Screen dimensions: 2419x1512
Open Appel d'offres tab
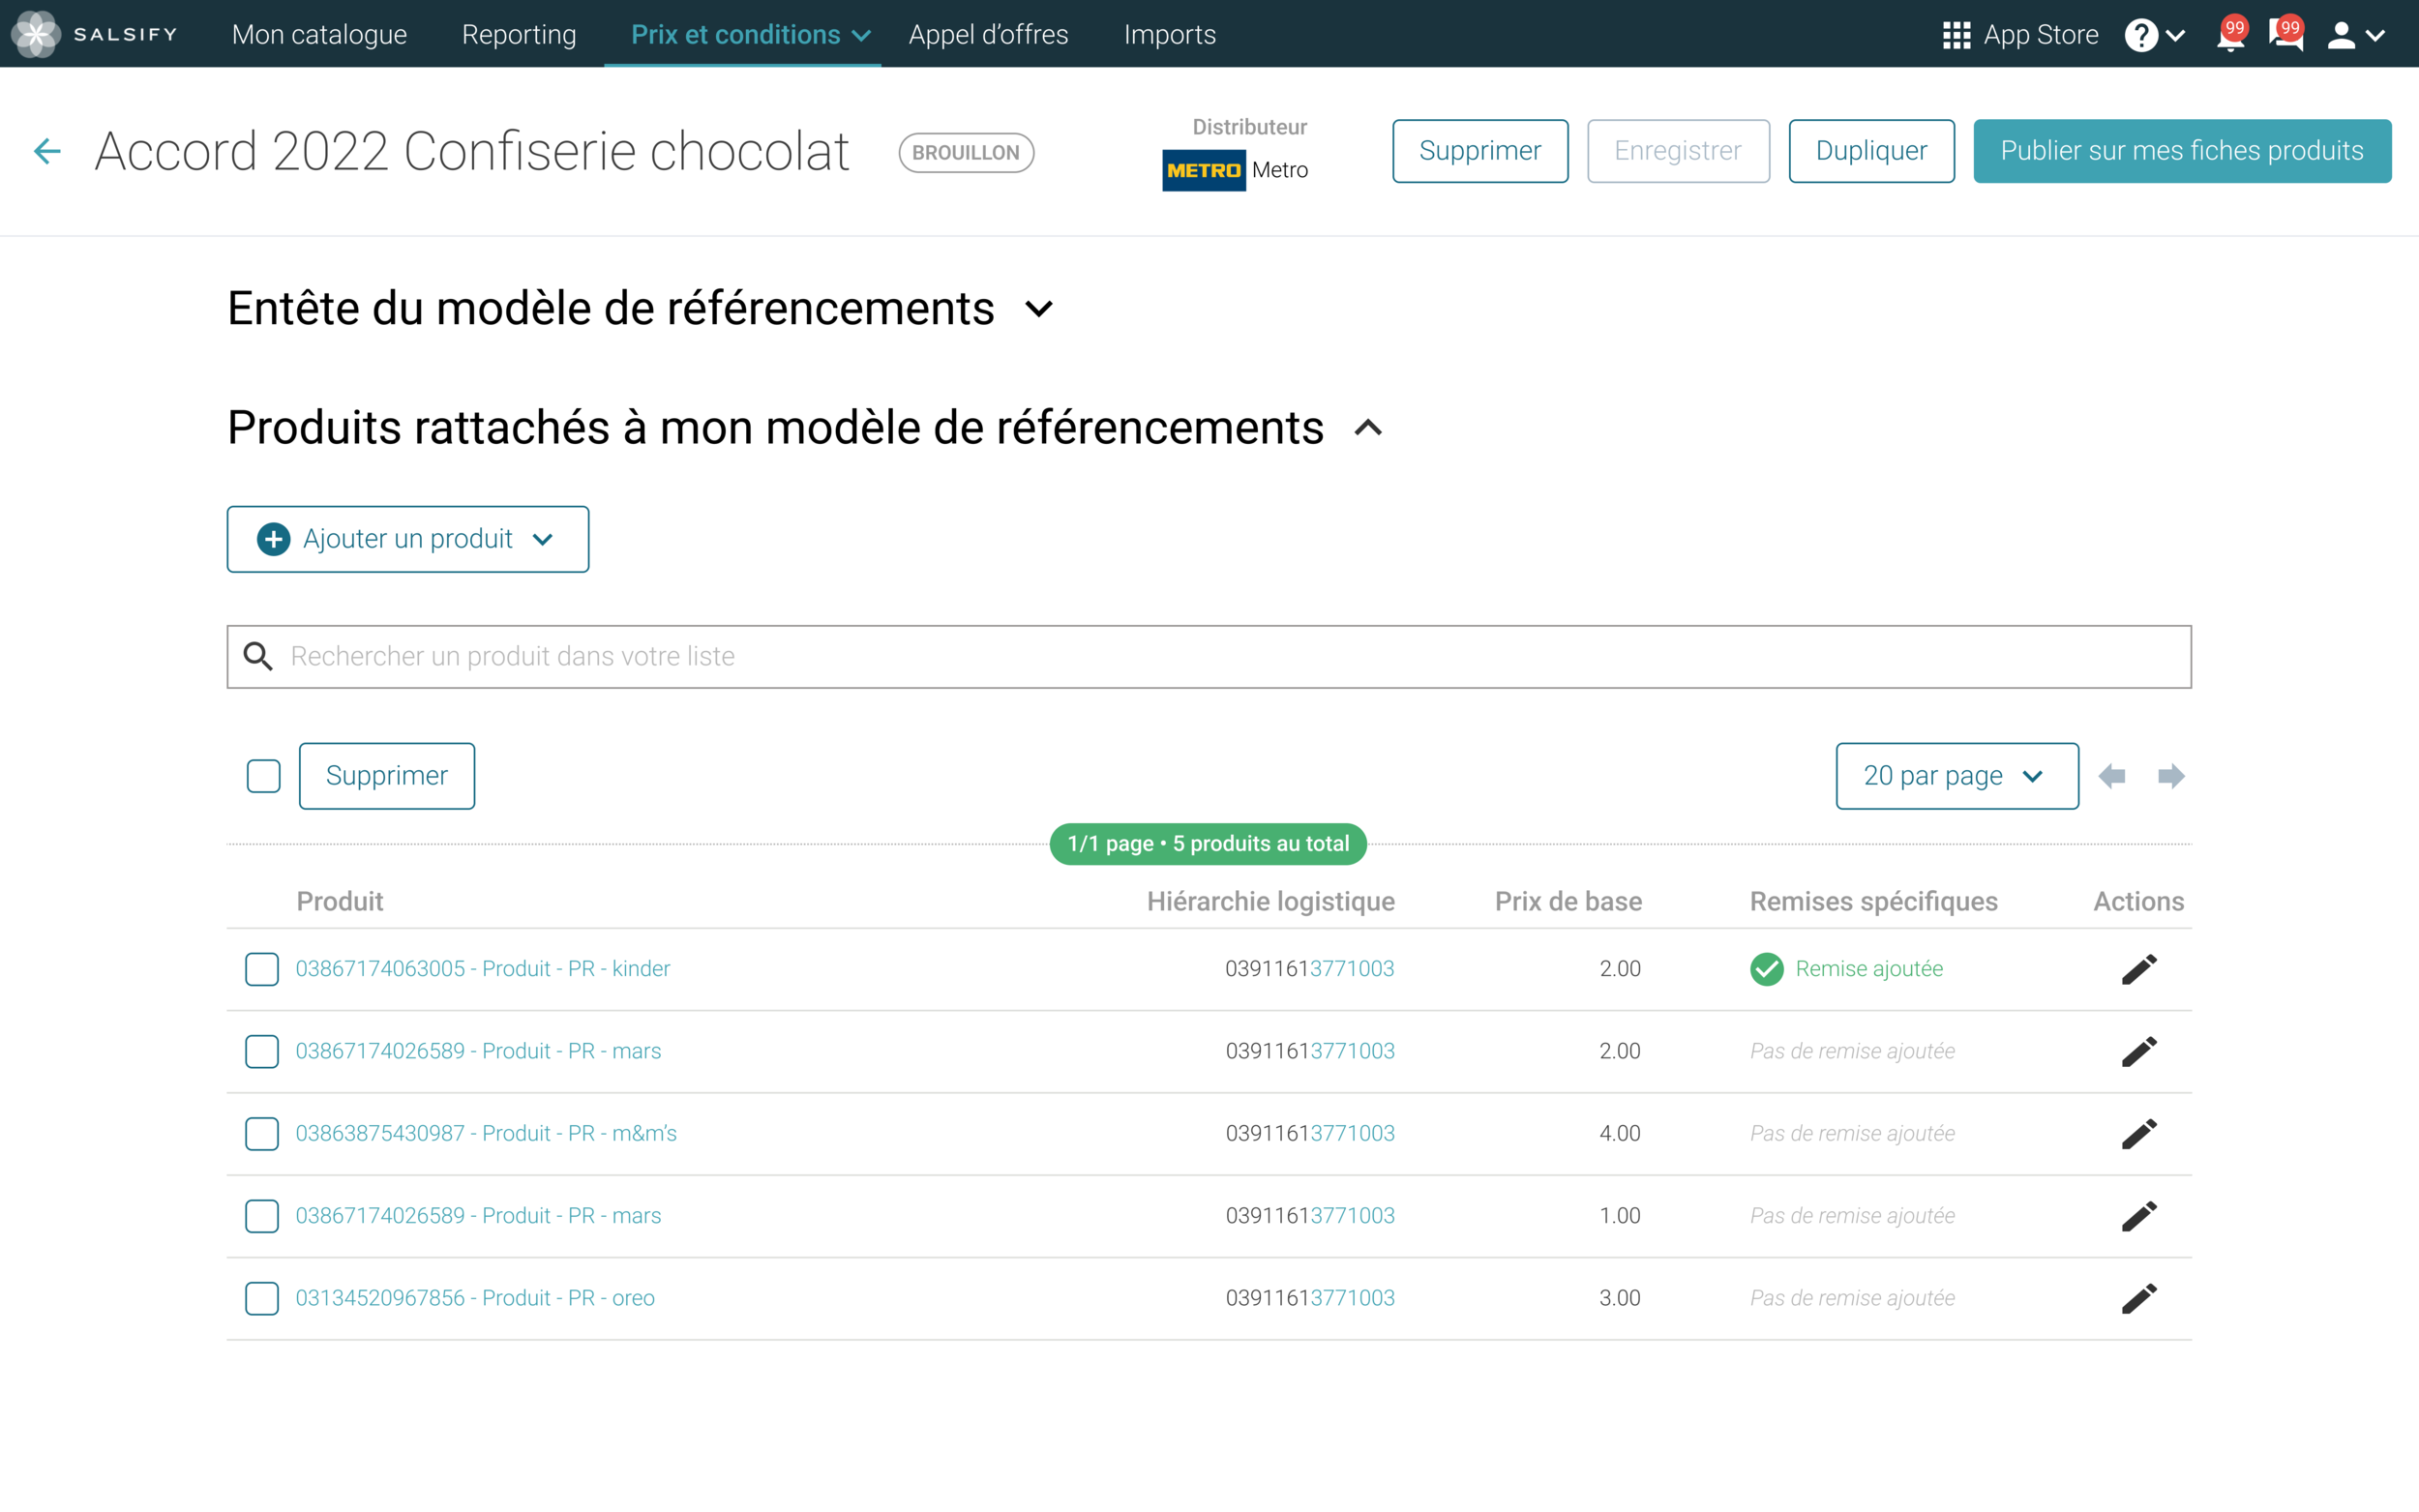click(988, 35)
